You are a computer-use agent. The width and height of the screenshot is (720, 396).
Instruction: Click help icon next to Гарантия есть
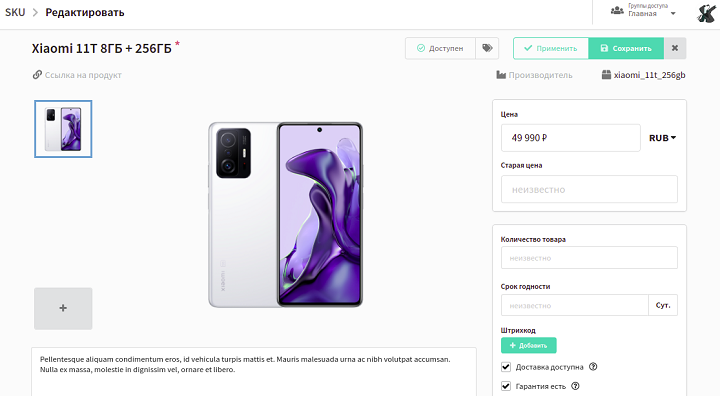(x=575, y=386)
